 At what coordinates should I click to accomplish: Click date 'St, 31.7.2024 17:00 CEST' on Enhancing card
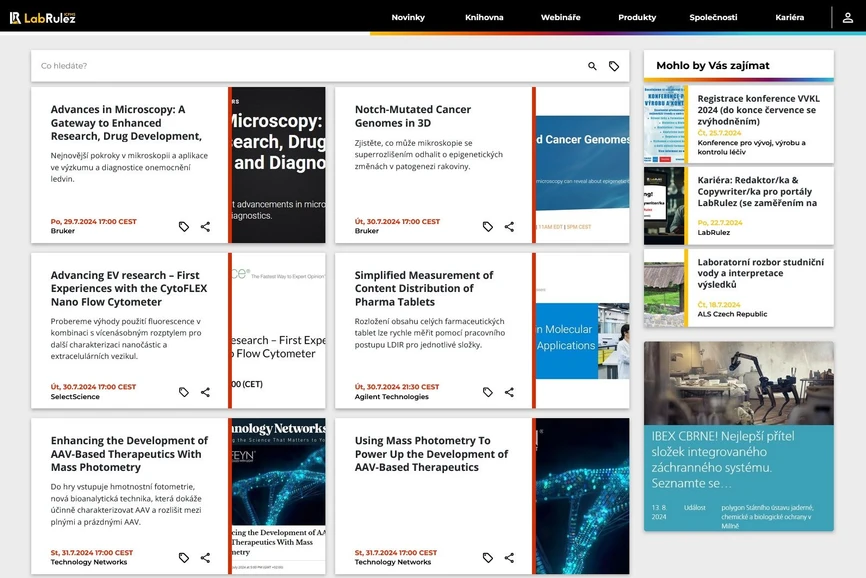click(x=92, y=552)
